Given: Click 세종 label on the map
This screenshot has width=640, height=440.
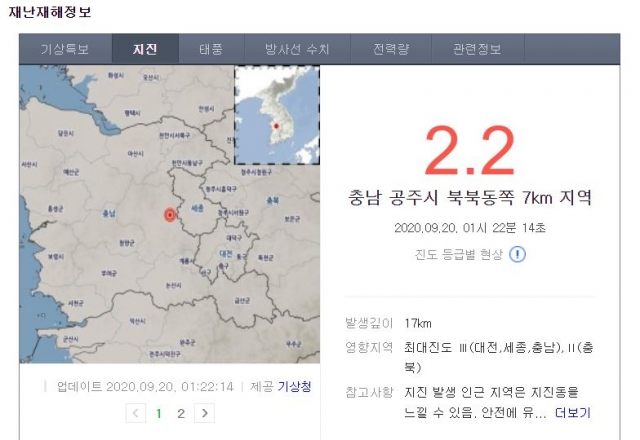Looking at the screenshot, I should pos(198,209).
